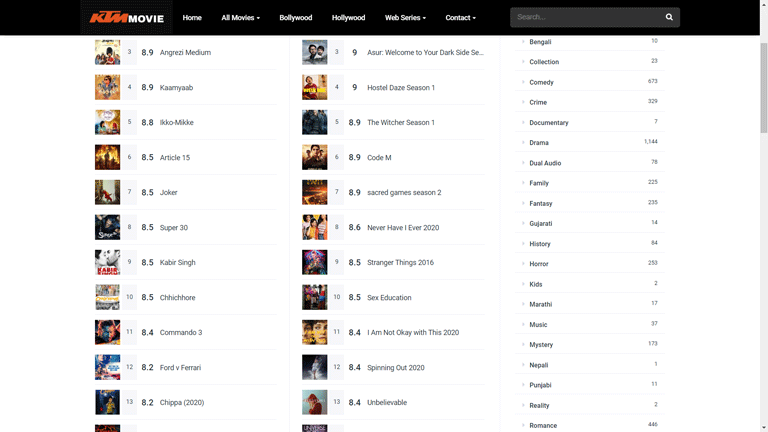768x432 pixels.
Task: Open the Fantasy genre category
Action: coord(541,203)
